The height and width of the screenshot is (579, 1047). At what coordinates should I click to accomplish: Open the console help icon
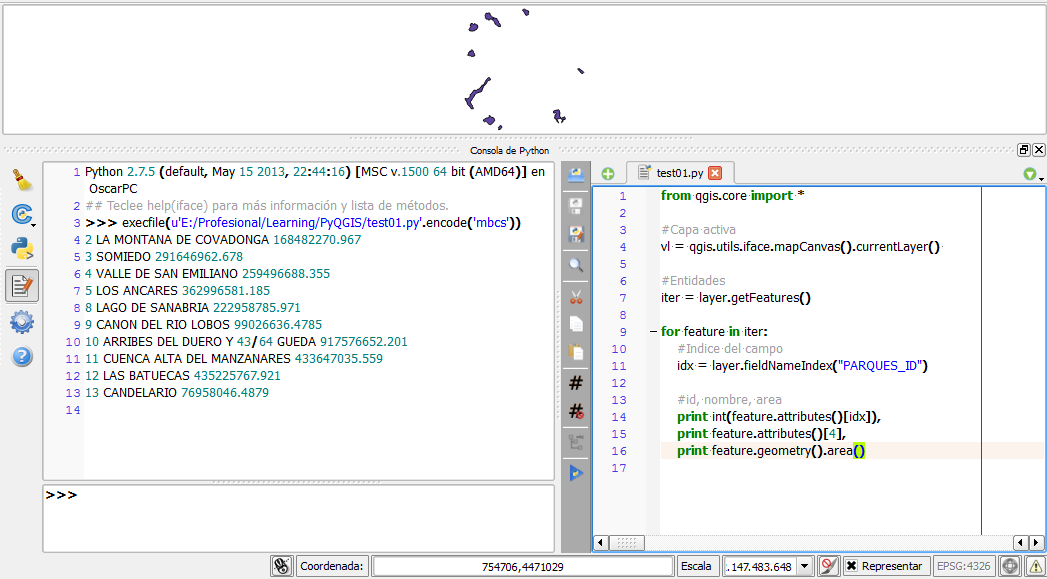pyautogui.click(x=21, y=357)
